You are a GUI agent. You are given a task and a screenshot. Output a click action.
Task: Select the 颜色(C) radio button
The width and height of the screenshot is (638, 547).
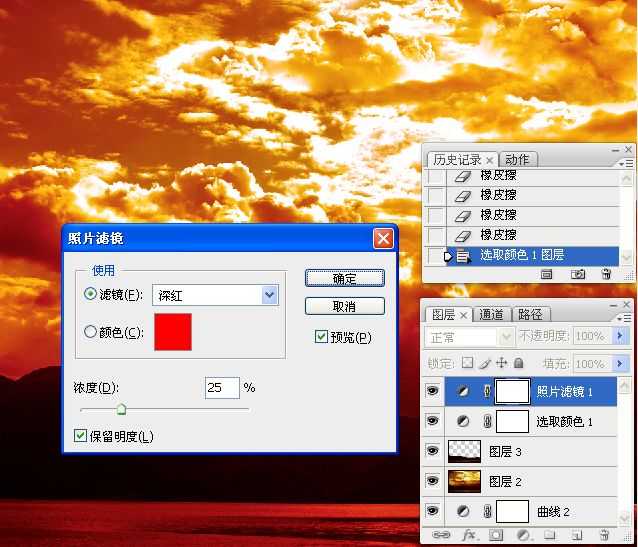tap(90, 332)
